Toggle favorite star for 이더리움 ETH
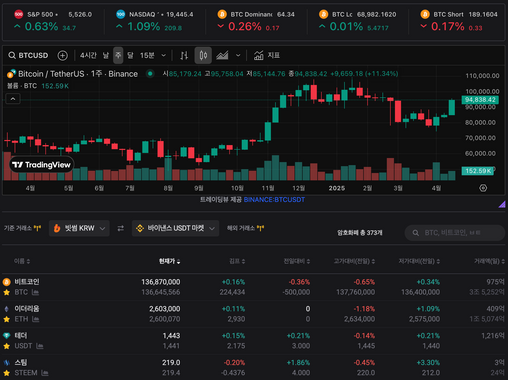The width and height of the screenshot is (508, 380). 6,319
